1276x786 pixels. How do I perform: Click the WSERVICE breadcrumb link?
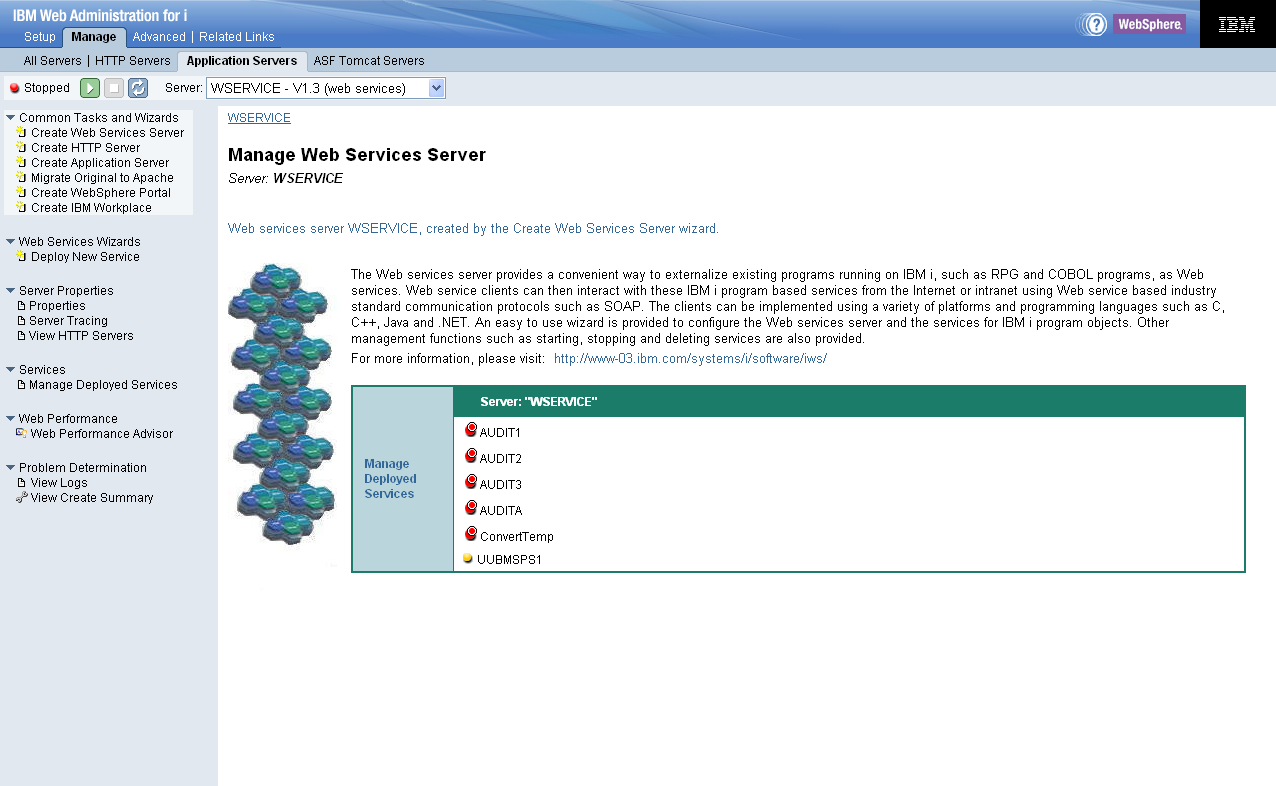click(259, 118)
